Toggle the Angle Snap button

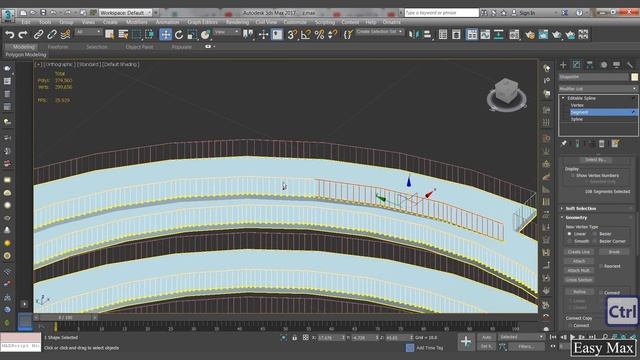tap(306, 35)
